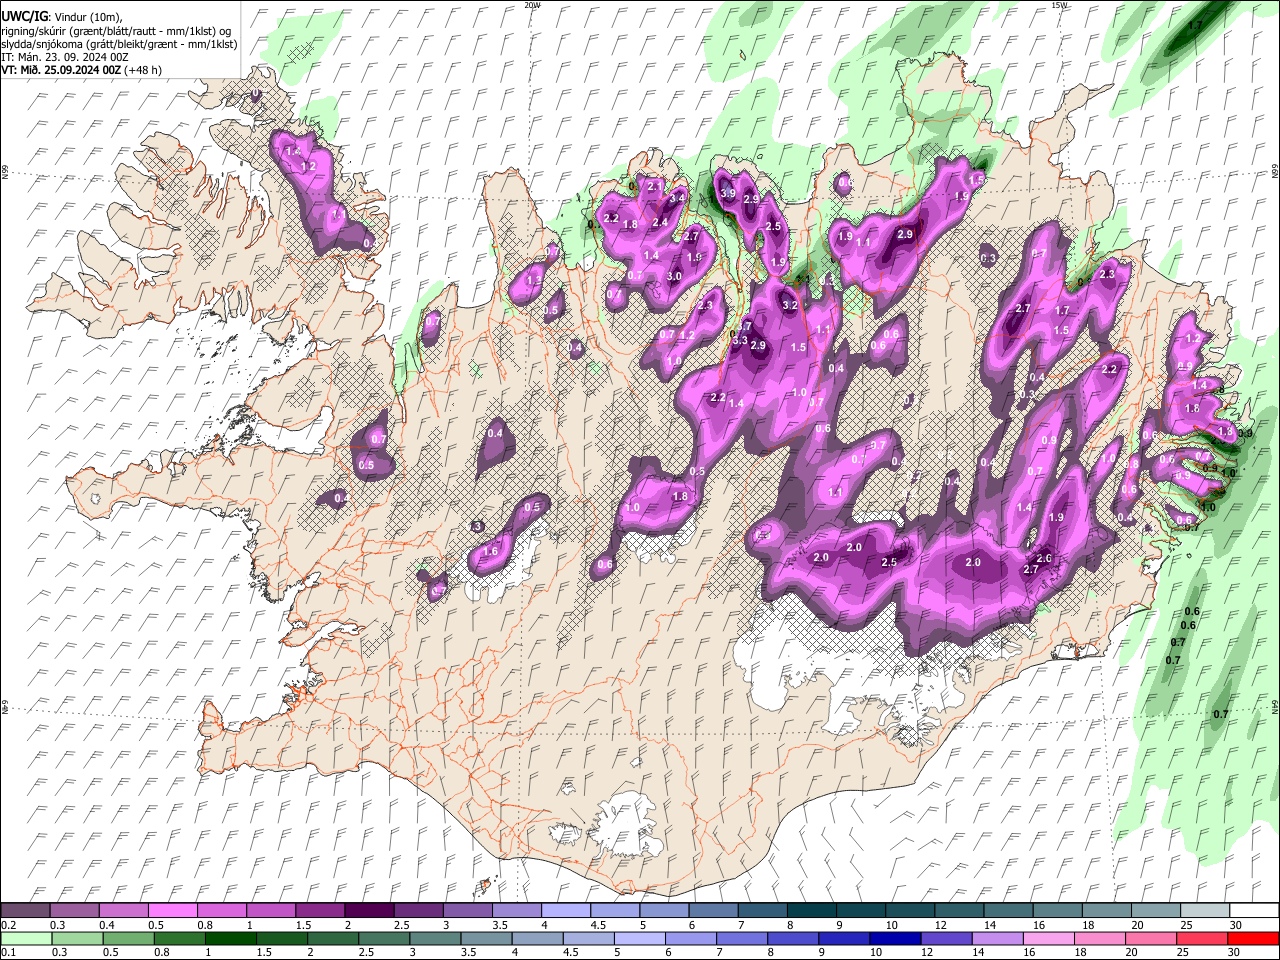
Task: Click the '0.2' label starting the upper legend row
Action: click(x=8, y=925)
